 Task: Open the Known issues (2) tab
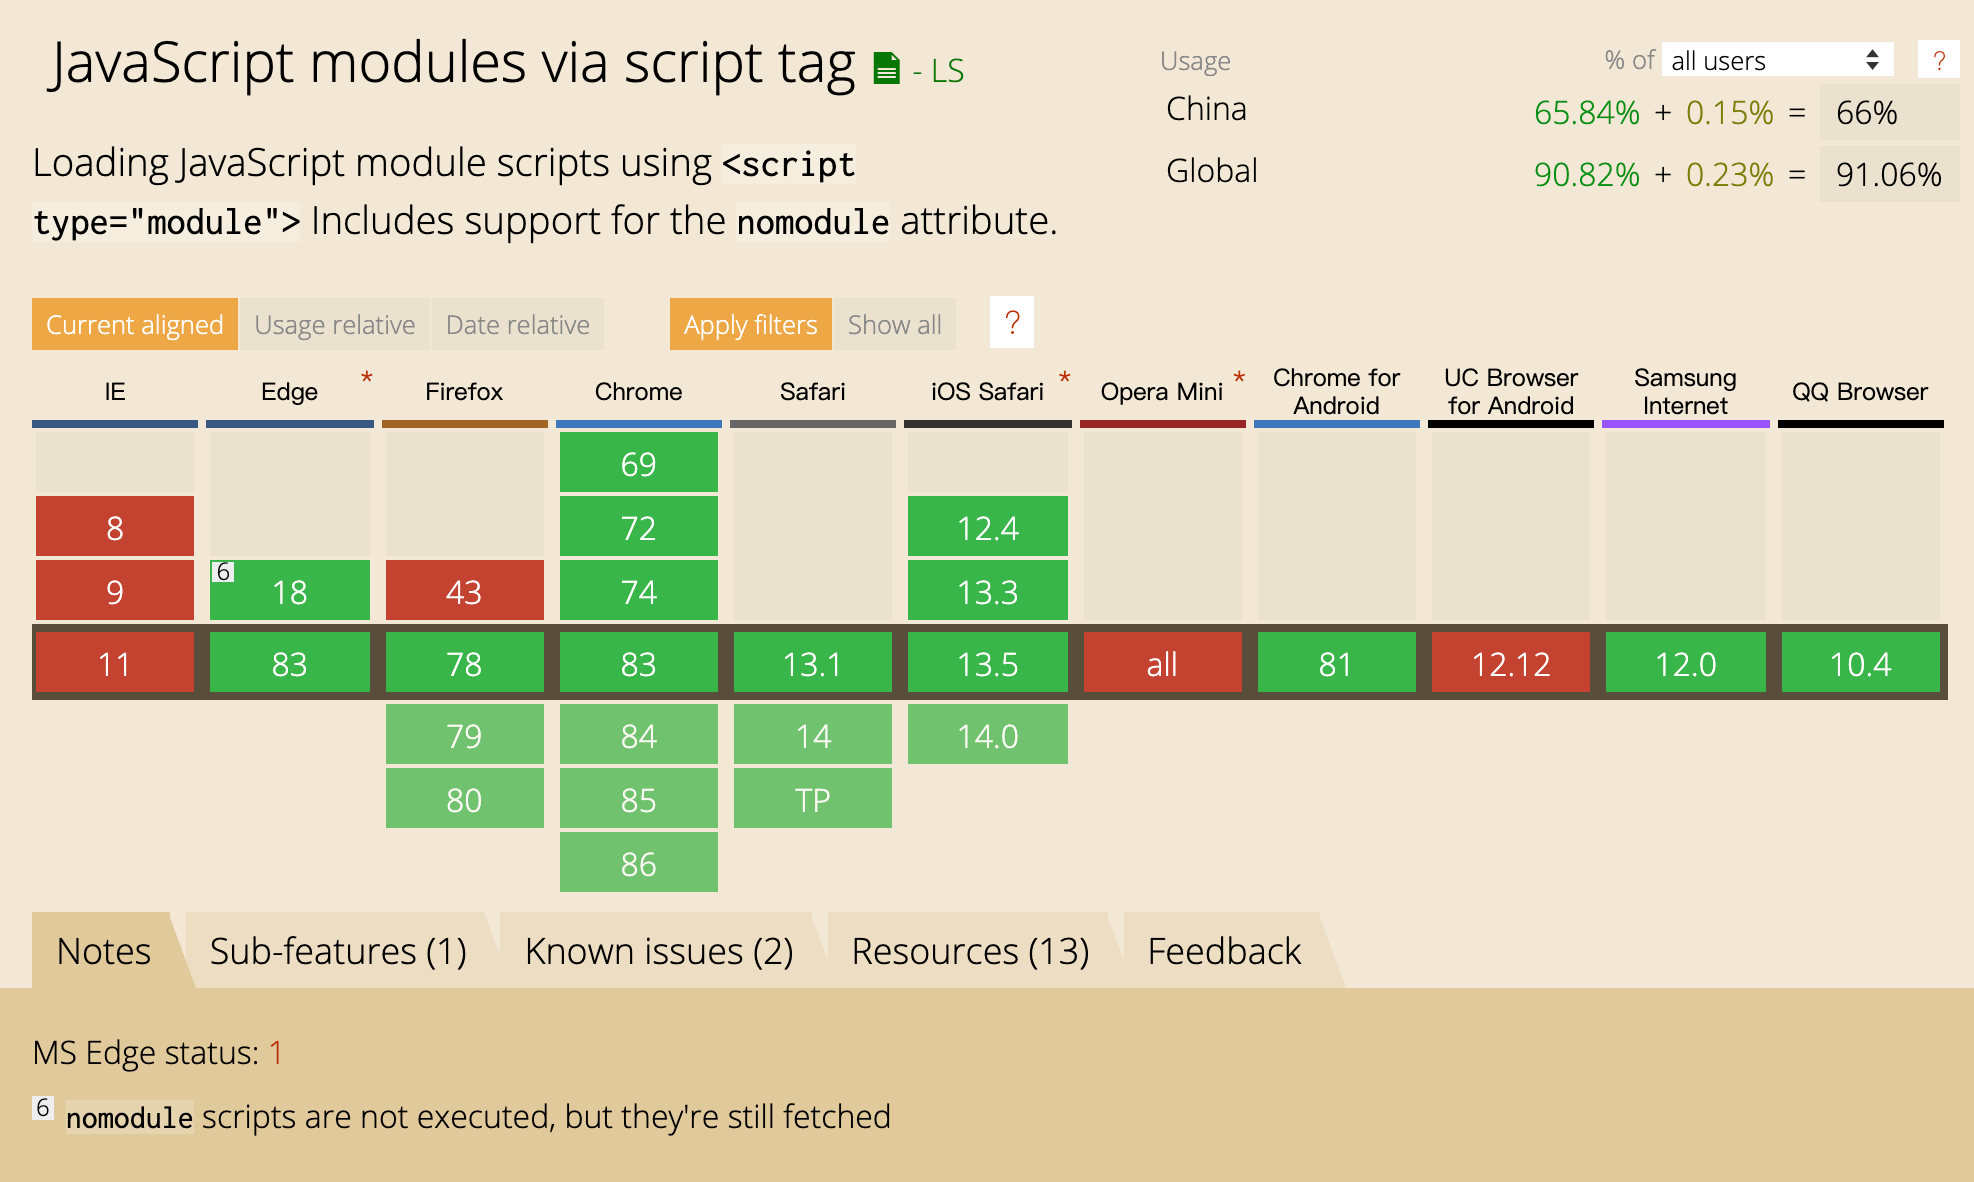pyautogui.click(x=659, y=951)
